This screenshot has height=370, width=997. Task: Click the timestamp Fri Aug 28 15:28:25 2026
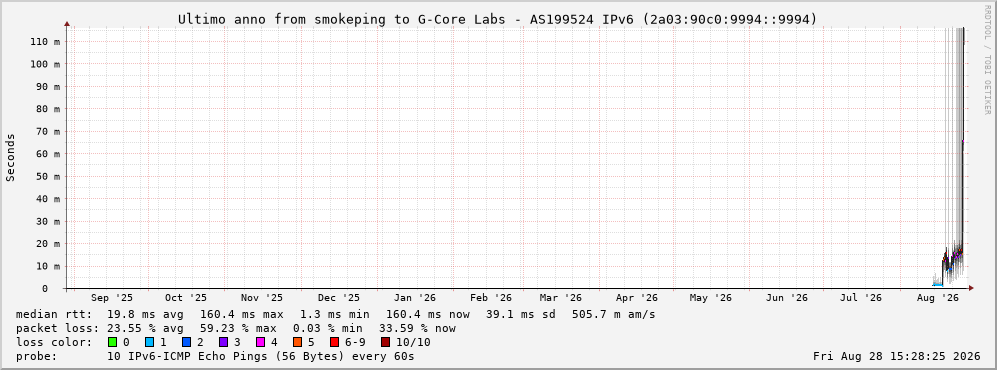tap(897, 356)
